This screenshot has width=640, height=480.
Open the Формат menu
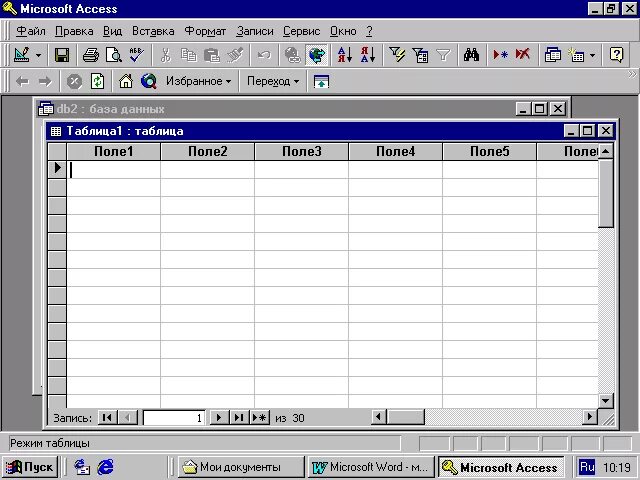[x=205, y=31]
